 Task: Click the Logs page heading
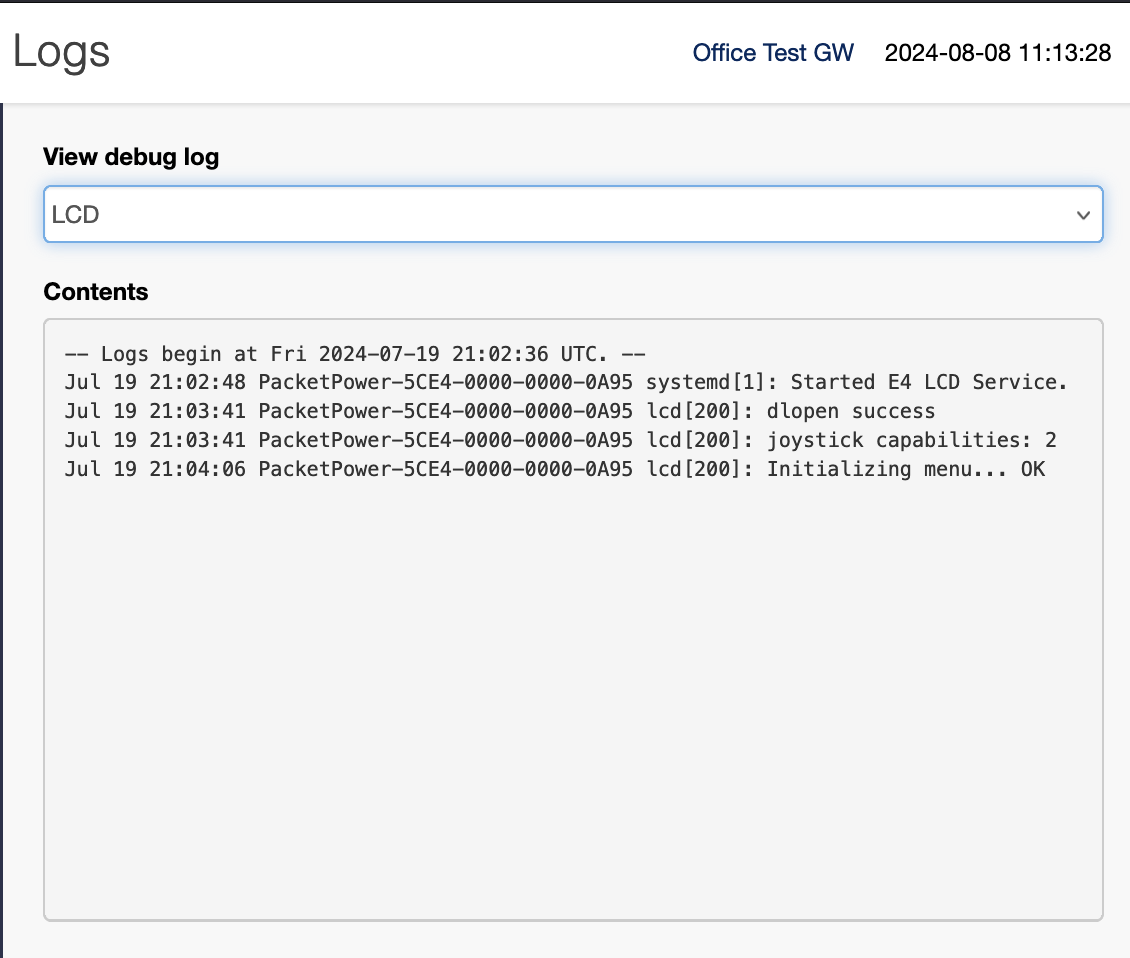61,53
